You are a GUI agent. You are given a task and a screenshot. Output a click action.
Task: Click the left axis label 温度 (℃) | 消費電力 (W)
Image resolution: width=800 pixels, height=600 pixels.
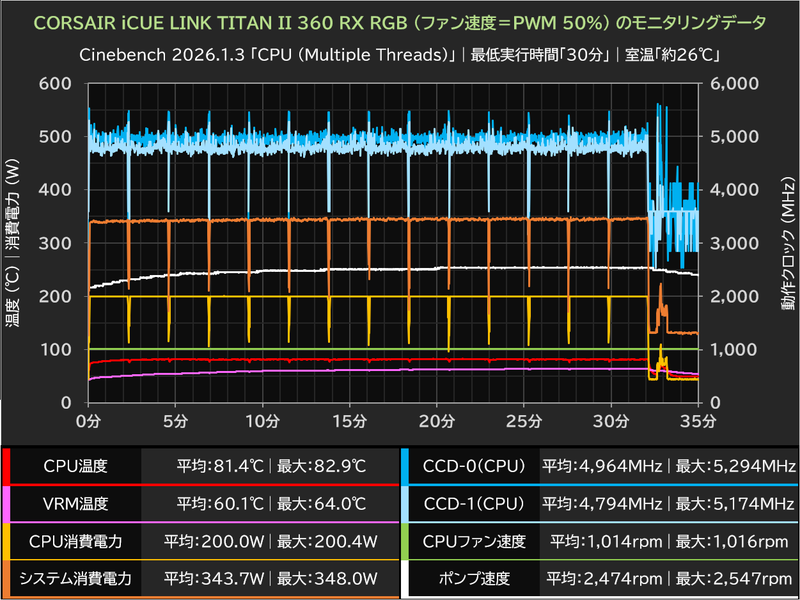point(12,243)
